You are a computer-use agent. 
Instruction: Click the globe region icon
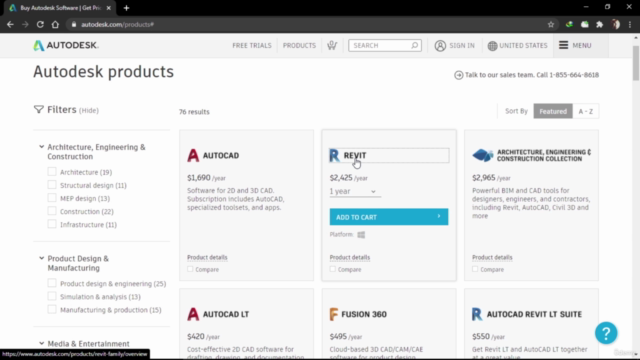click(492, 46)
